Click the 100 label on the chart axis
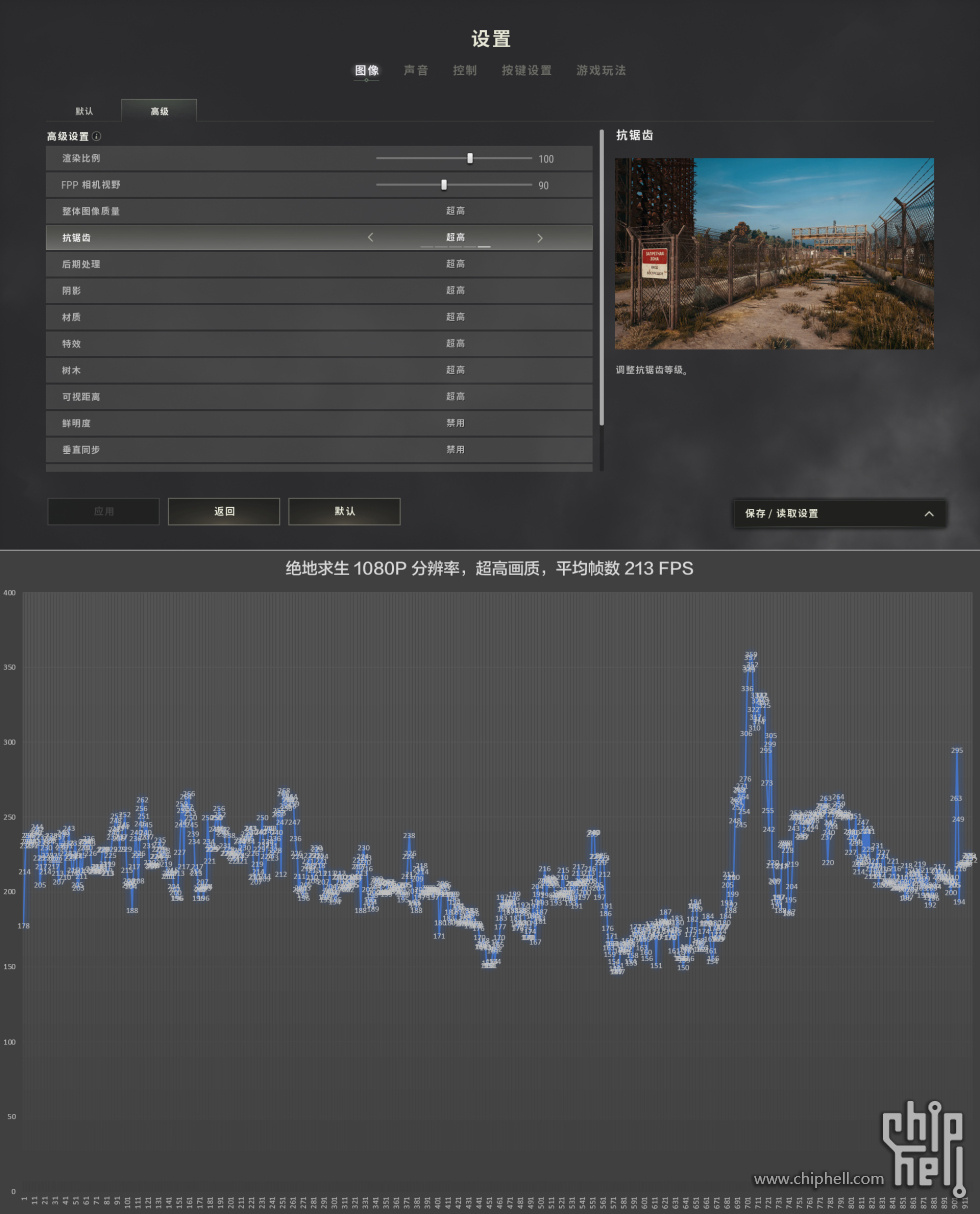 pyautogui.click(x=10, y=1042)
